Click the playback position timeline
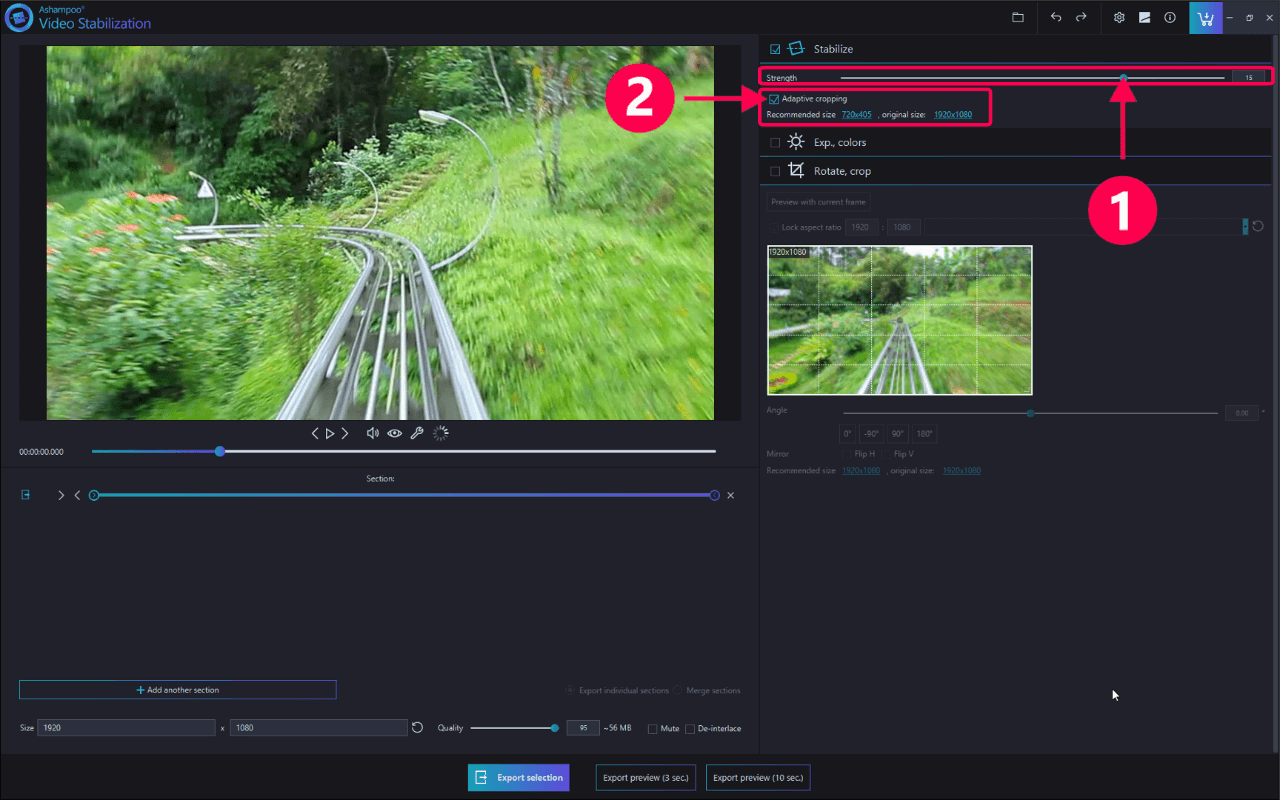This screenshot has height=800, width=1280. coord(404,451)
